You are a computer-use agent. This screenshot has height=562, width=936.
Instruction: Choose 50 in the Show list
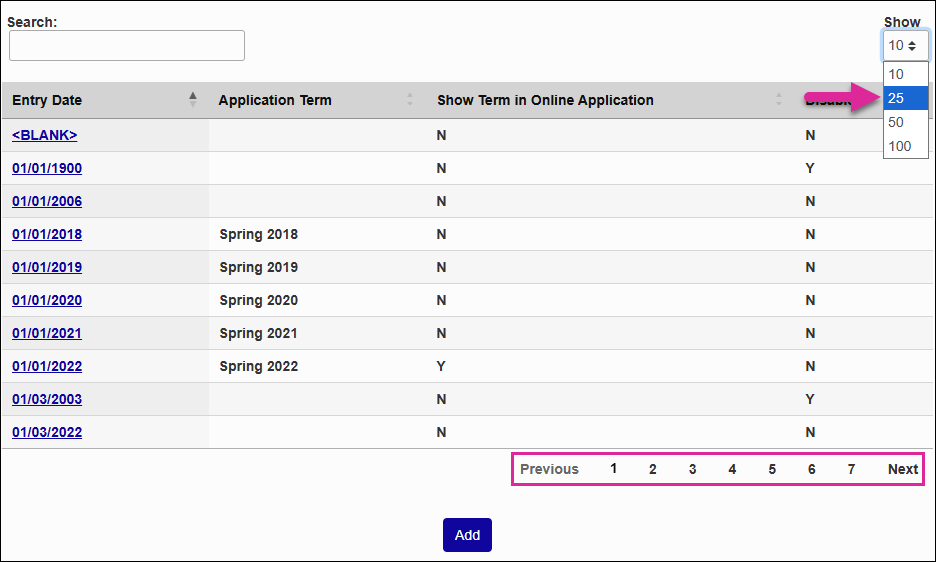[x=906, y=122]
